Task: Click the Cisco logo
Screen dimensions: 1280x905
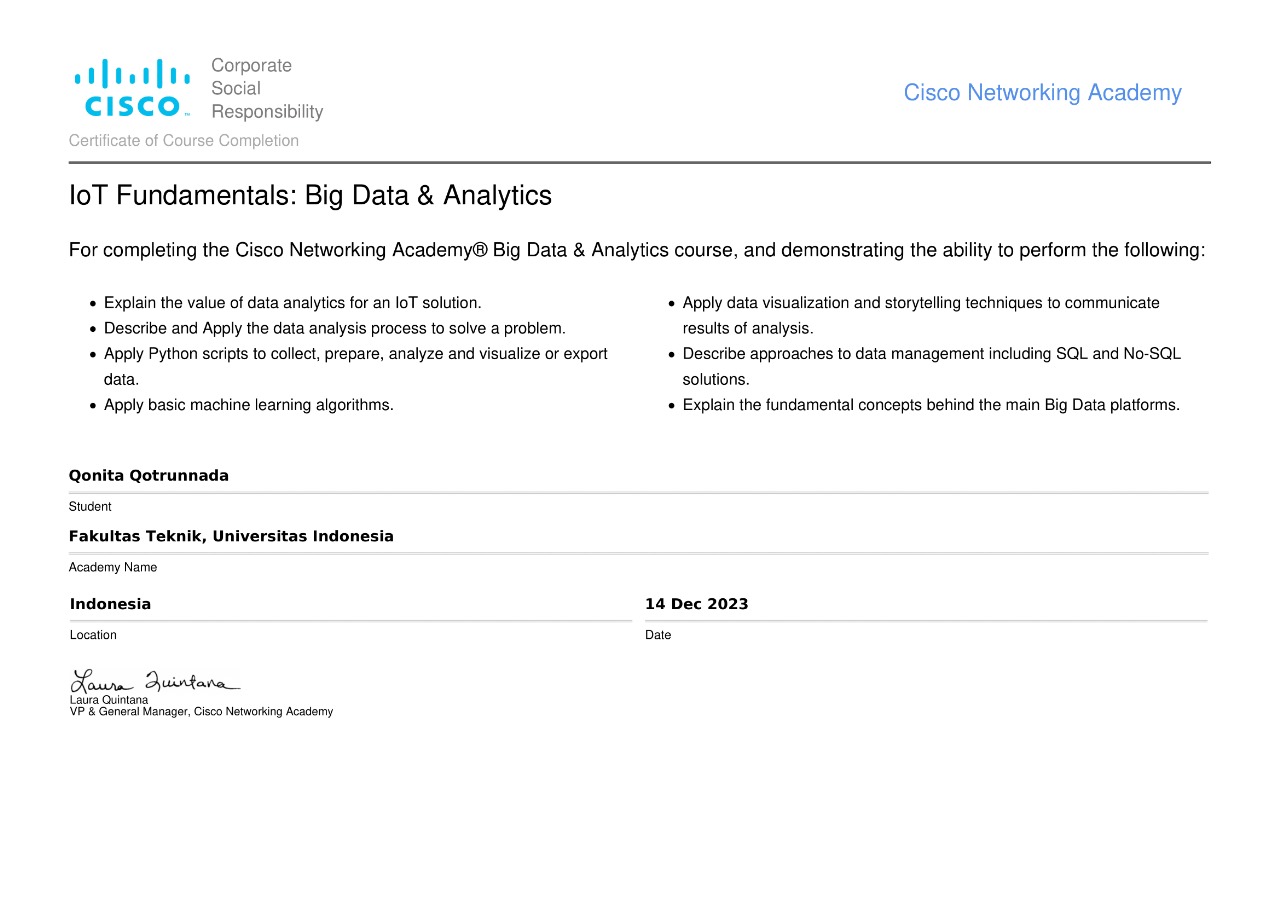Action: 132,88
